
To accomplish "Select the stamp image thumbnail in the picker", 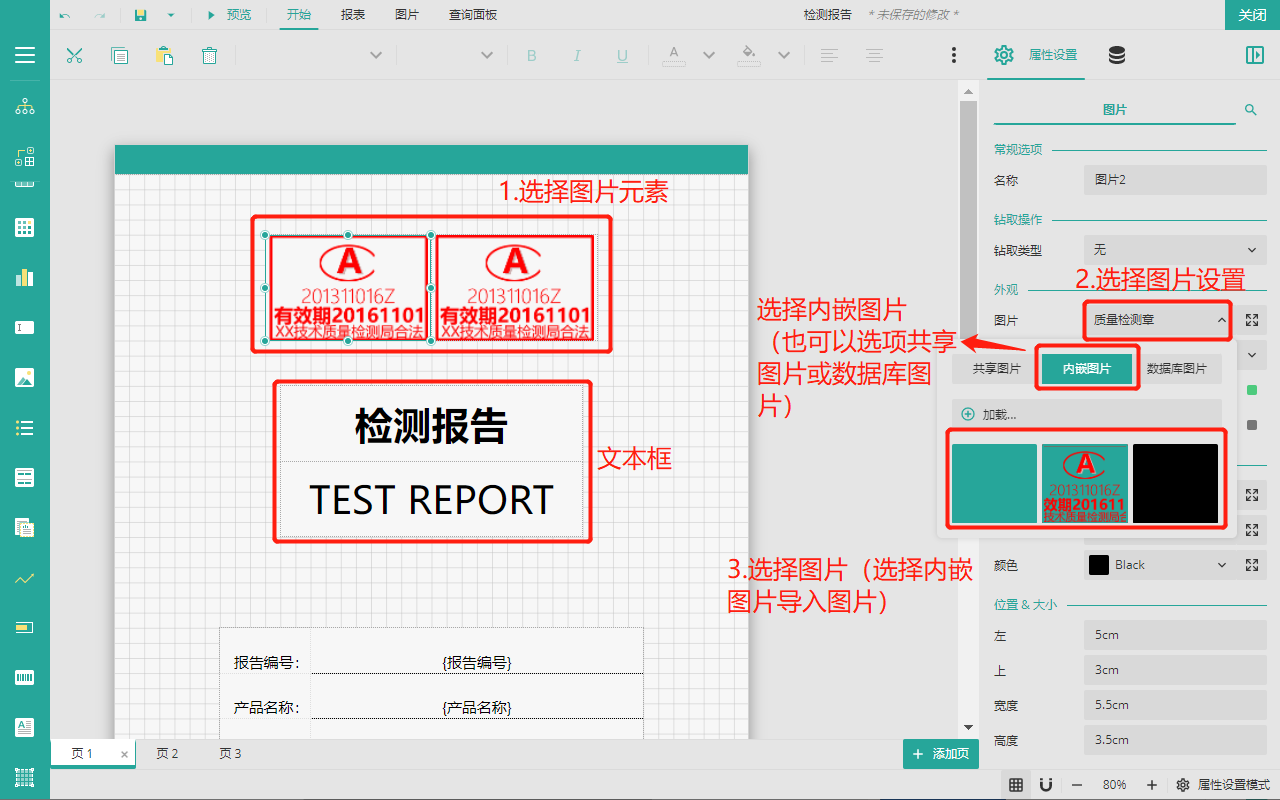I will tap(1085, 484).
